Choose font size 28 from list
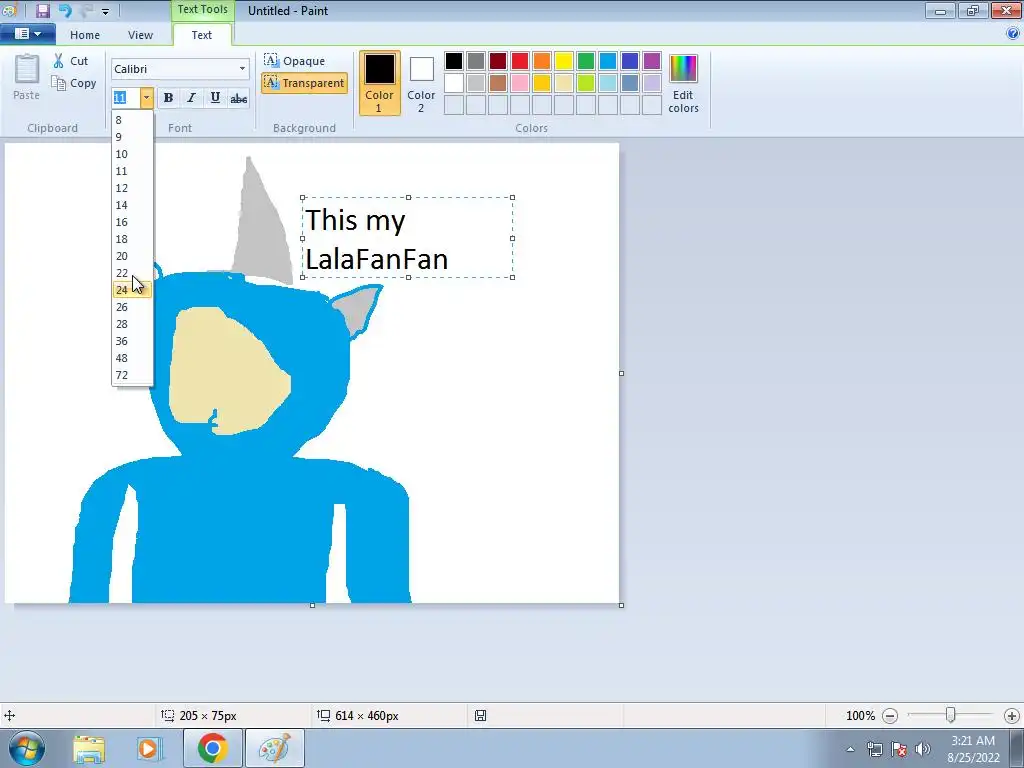1024x768 pixels. pyautogui.click(x=133, y=324)
